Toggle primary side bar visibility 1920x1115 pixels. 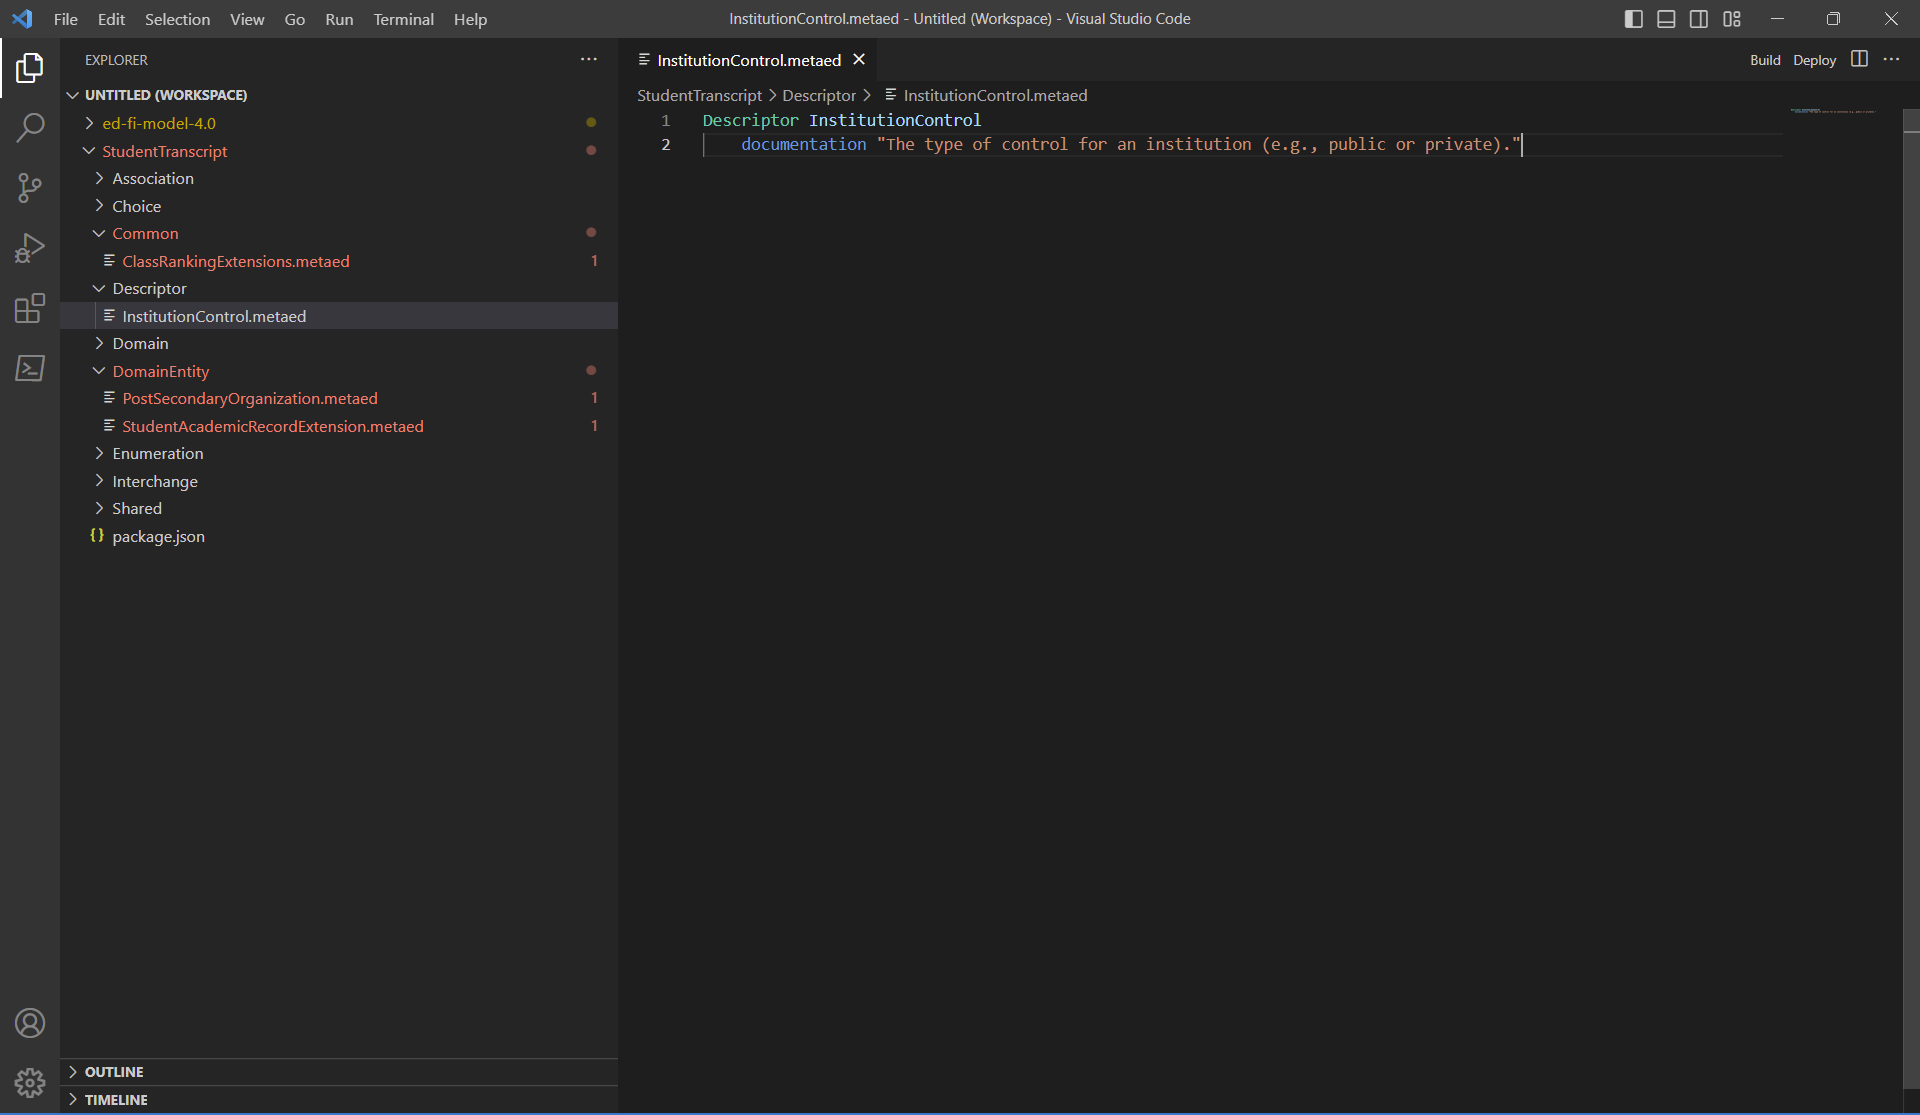[x=1634, y=19]
